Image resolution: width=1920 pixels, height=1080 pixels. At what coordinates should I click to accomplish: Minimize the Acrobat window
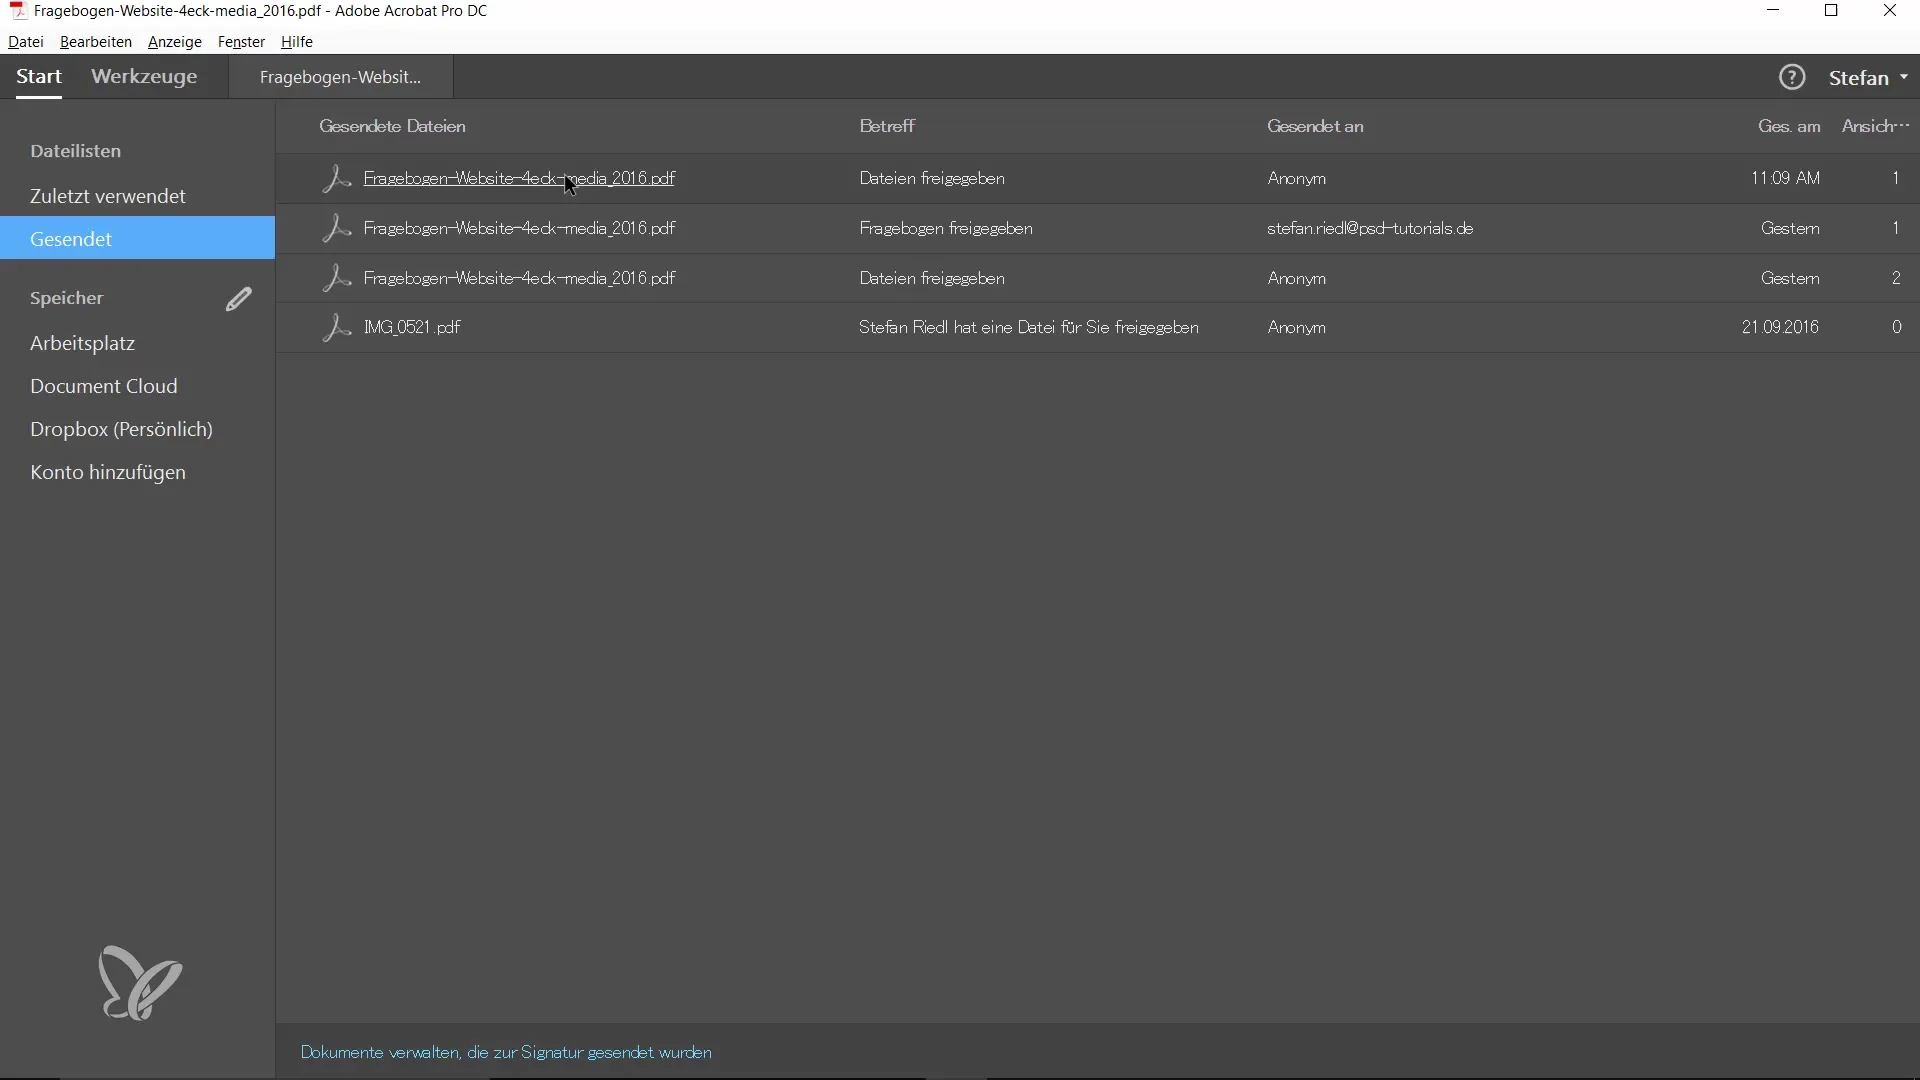click(x=1774, y=11)
